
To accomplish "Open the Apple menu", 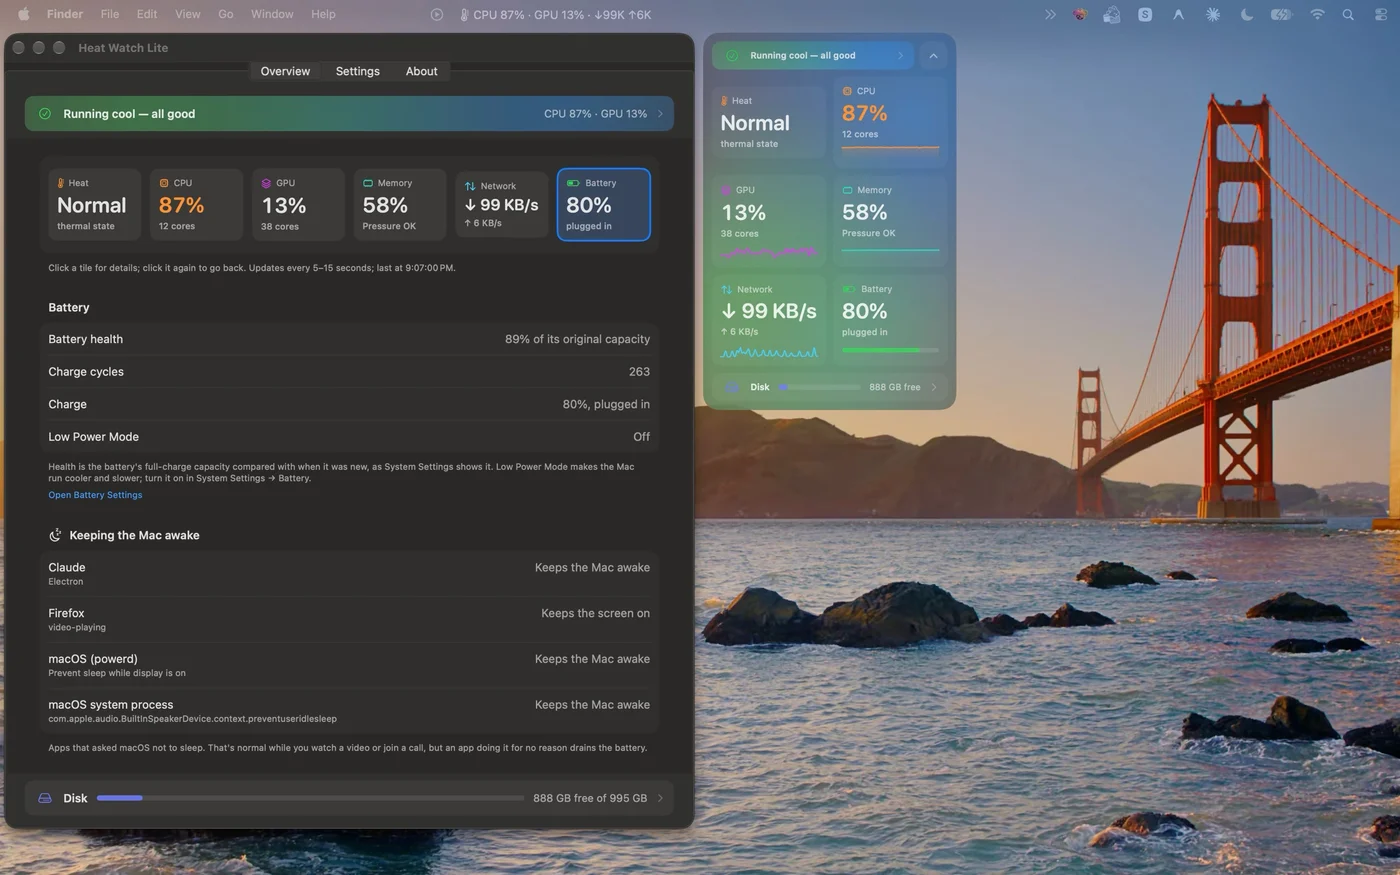I will click(24, 14).
